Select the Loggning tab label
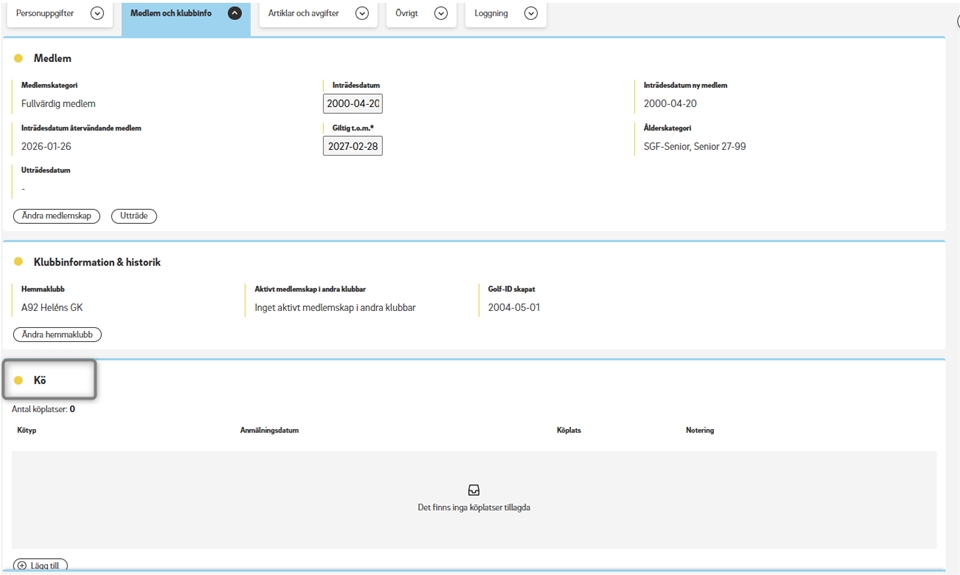 tap(491, 13)
